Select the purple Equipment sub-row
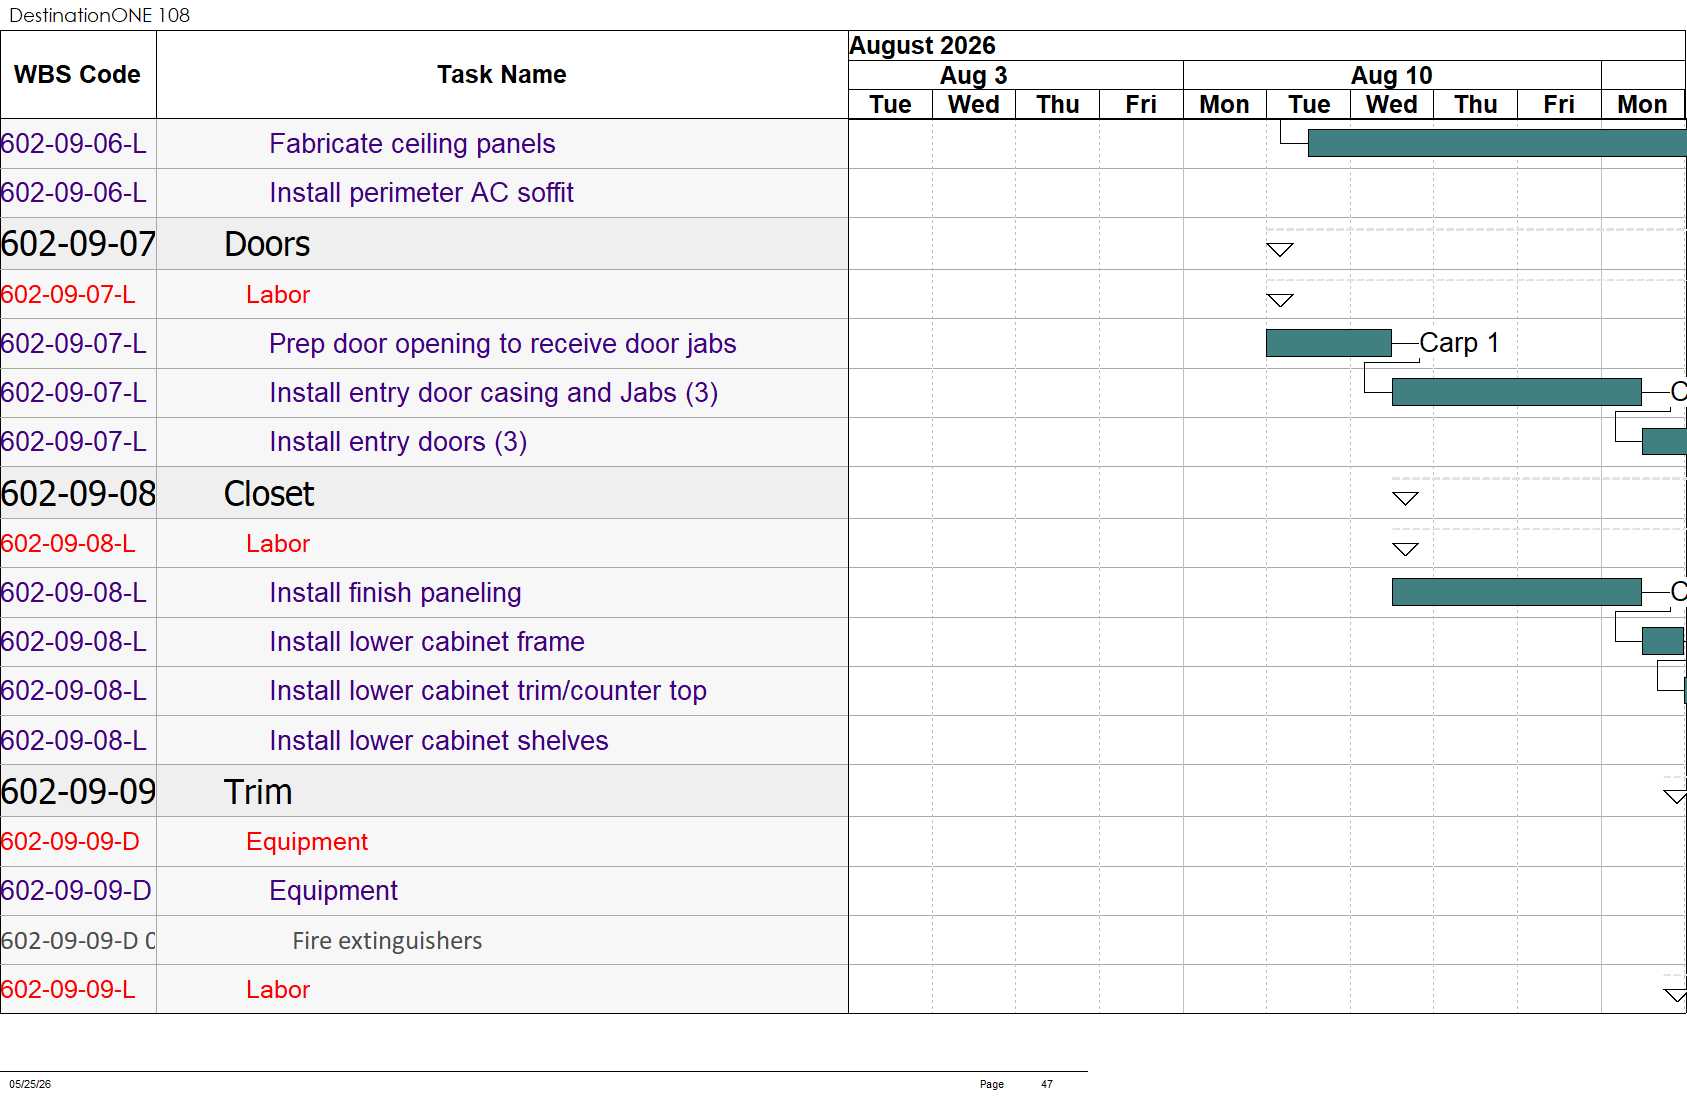Viewport: 1687px width, 1097px height. 333,891
